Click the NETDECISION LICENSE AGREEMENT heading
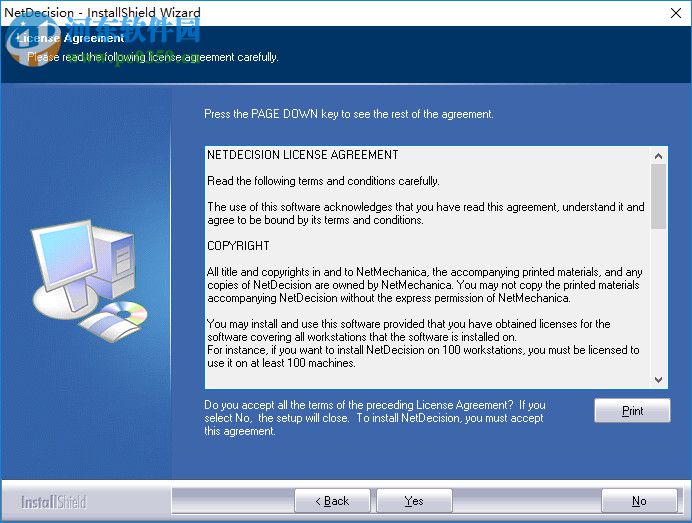Viewport: 692px width, 523px height. click(x=303, y=155)
